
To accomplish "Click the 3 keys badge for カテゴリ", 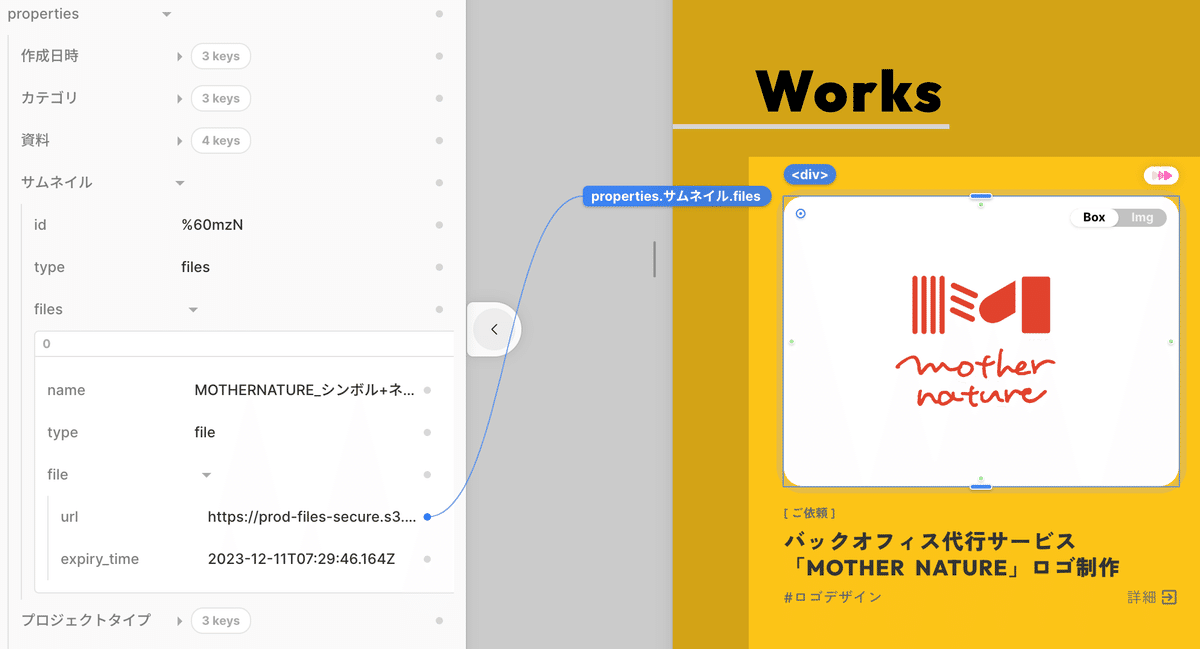I will click(x=221, y=98).
